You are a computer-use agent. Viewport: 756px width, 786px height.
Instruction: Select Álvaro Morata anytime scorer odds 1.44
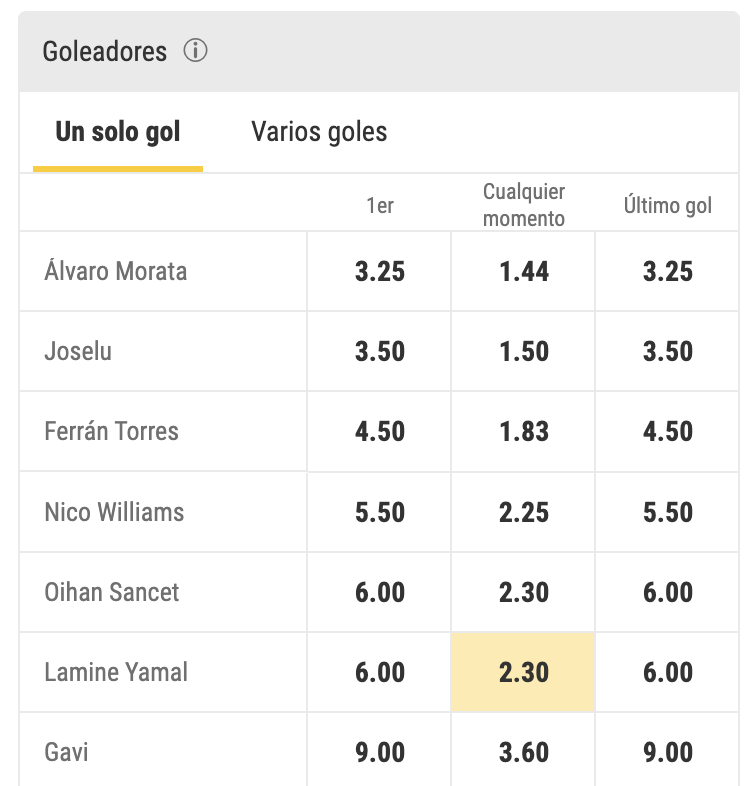point(523,271)
